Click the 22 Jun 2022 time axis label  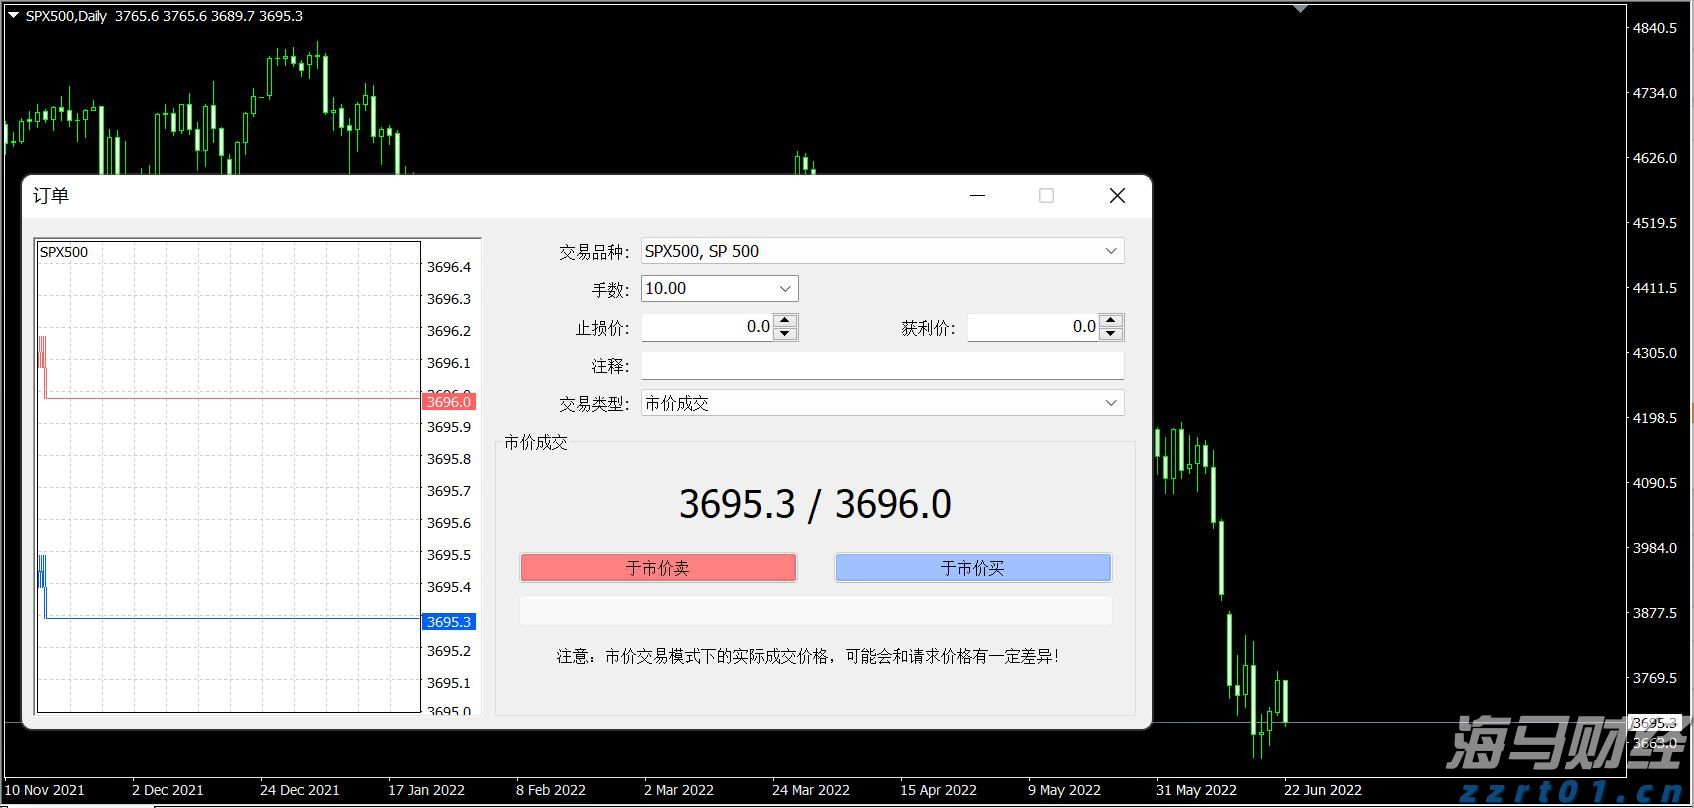(1322, 790)
